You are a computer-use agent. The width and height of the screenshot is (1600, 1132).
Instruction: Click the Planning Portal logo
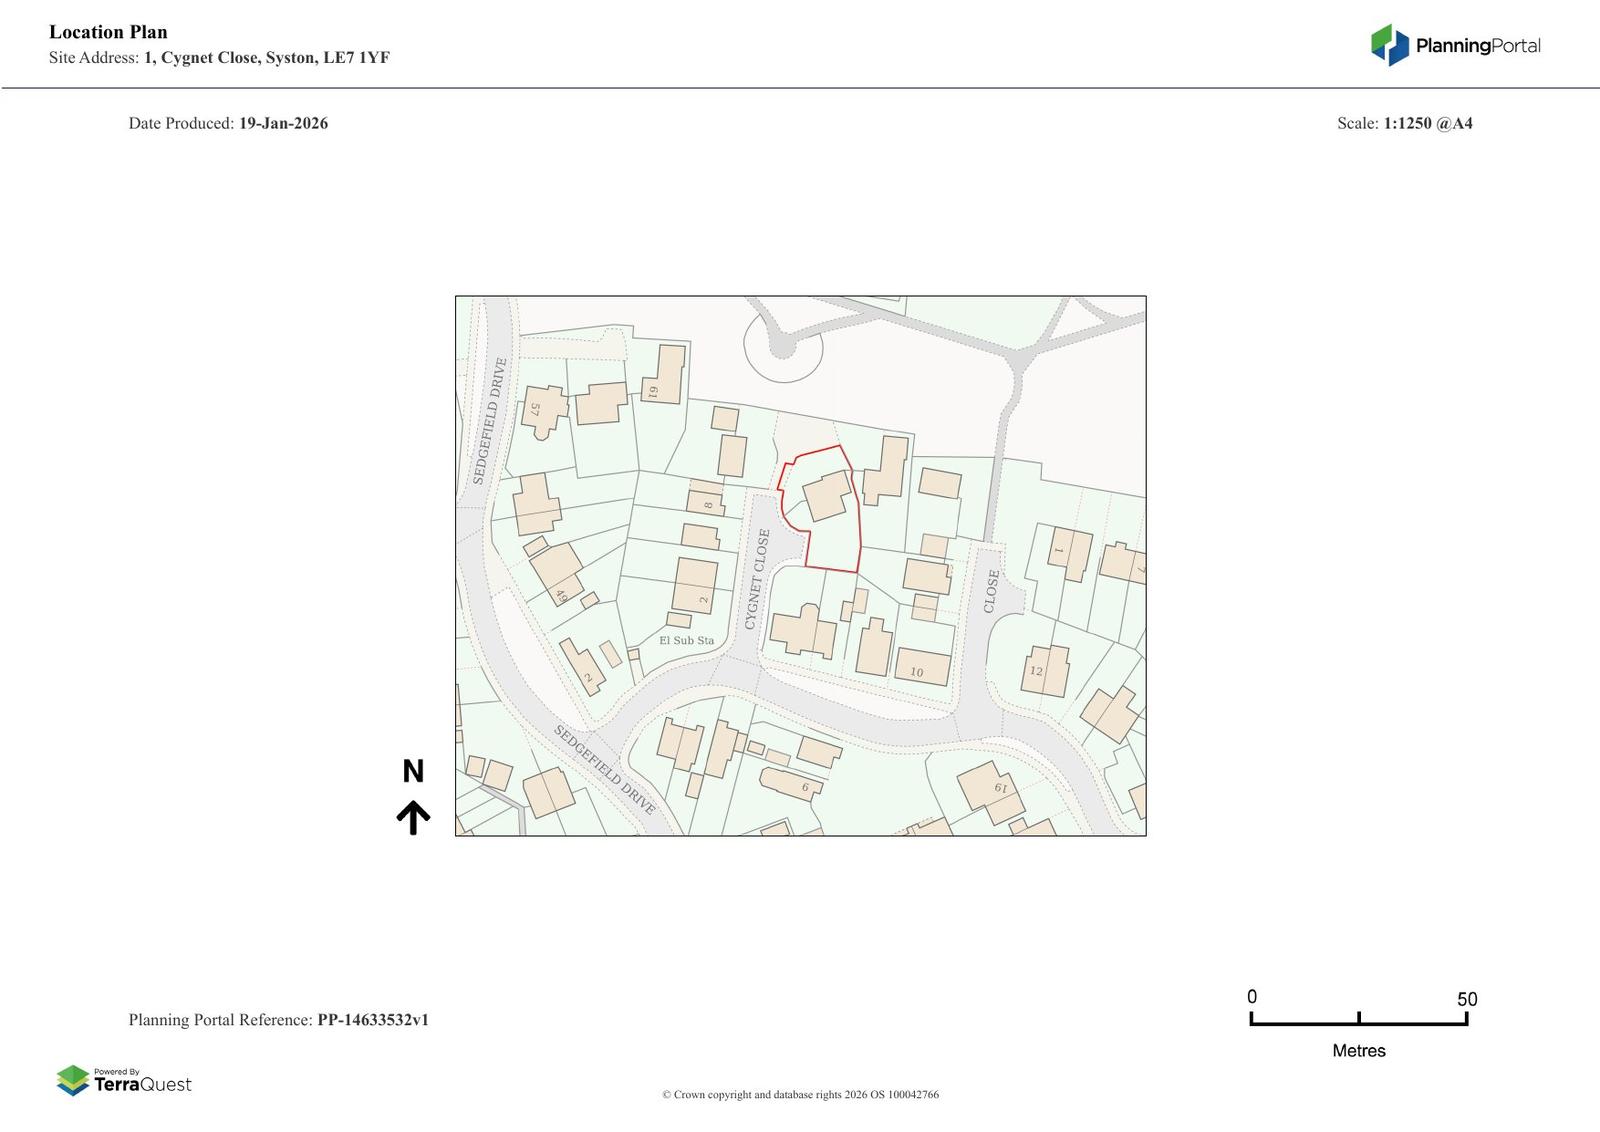pyautogui.click(x=1455, y=45)
